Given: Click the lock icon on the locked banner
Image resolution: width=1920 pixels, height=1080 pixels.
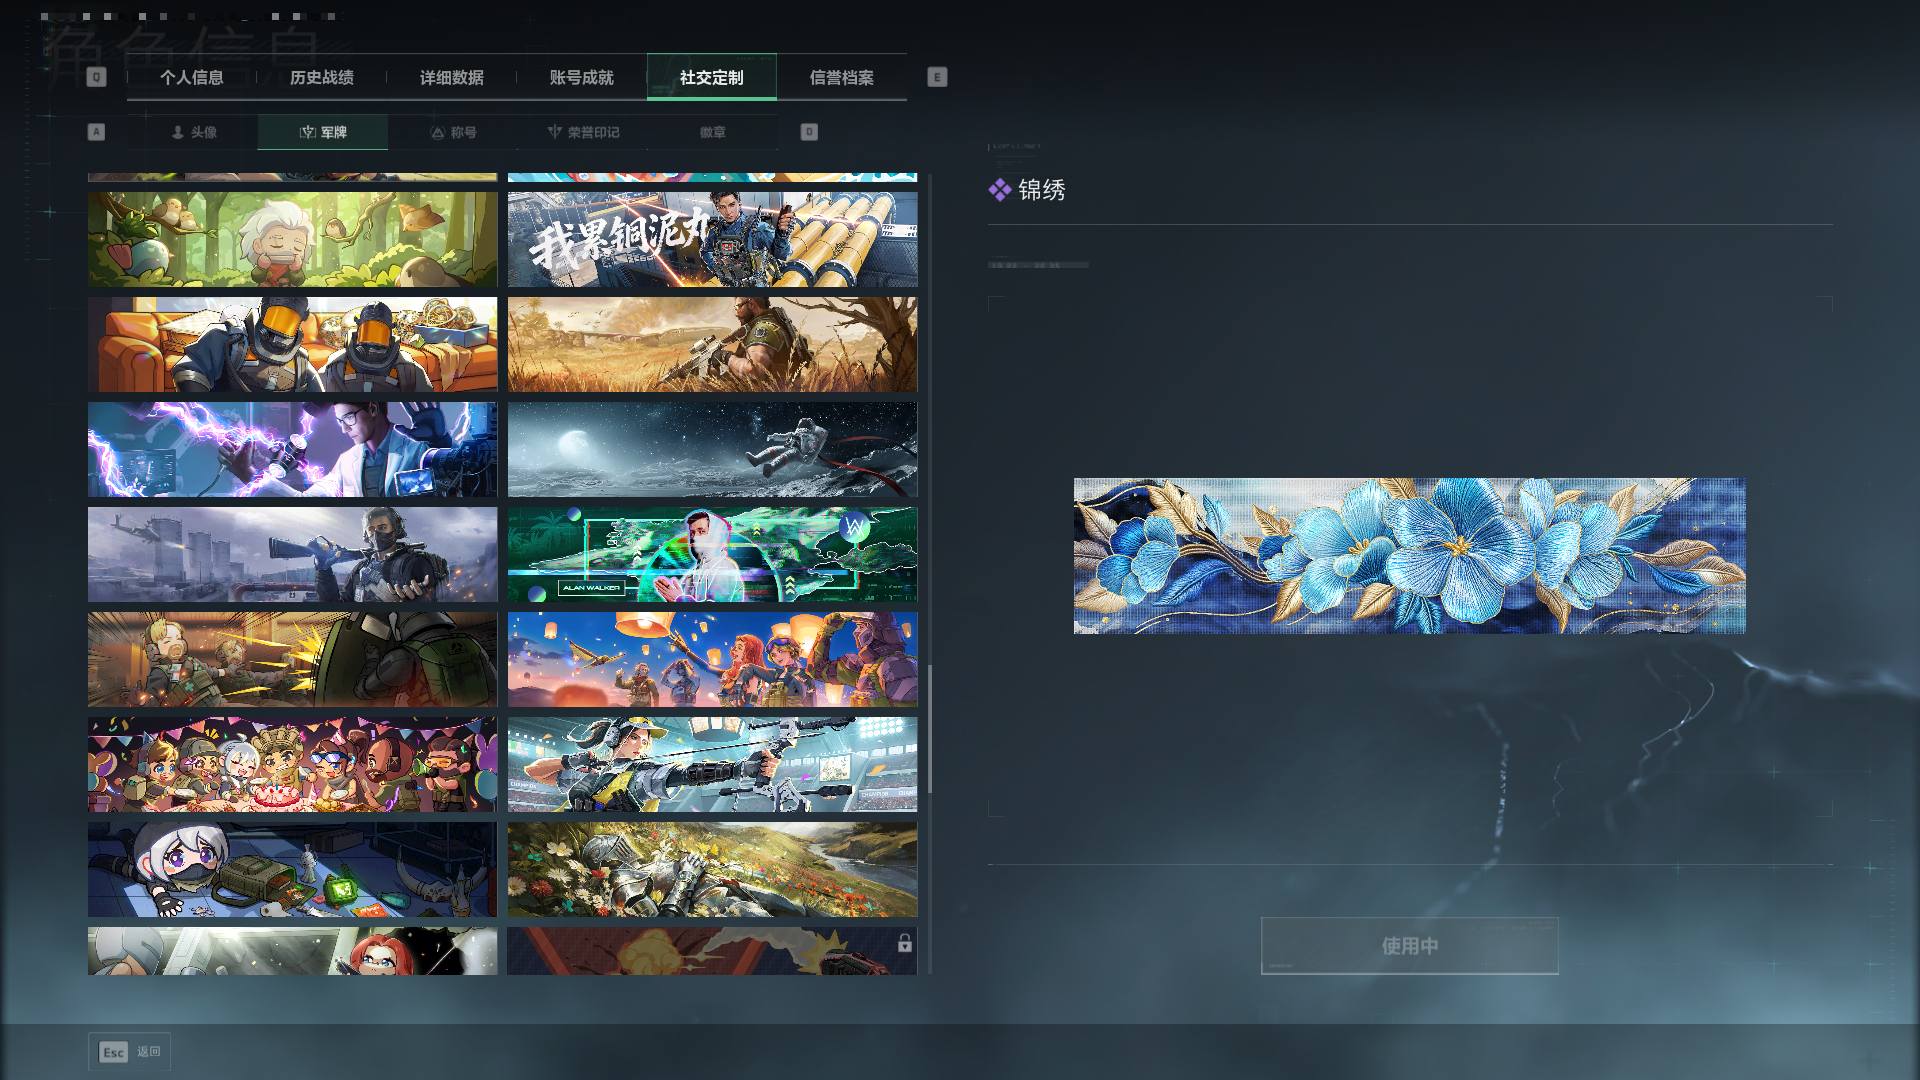Looking at the screenshot, I should pyautogui.click(x=904, y=943).
